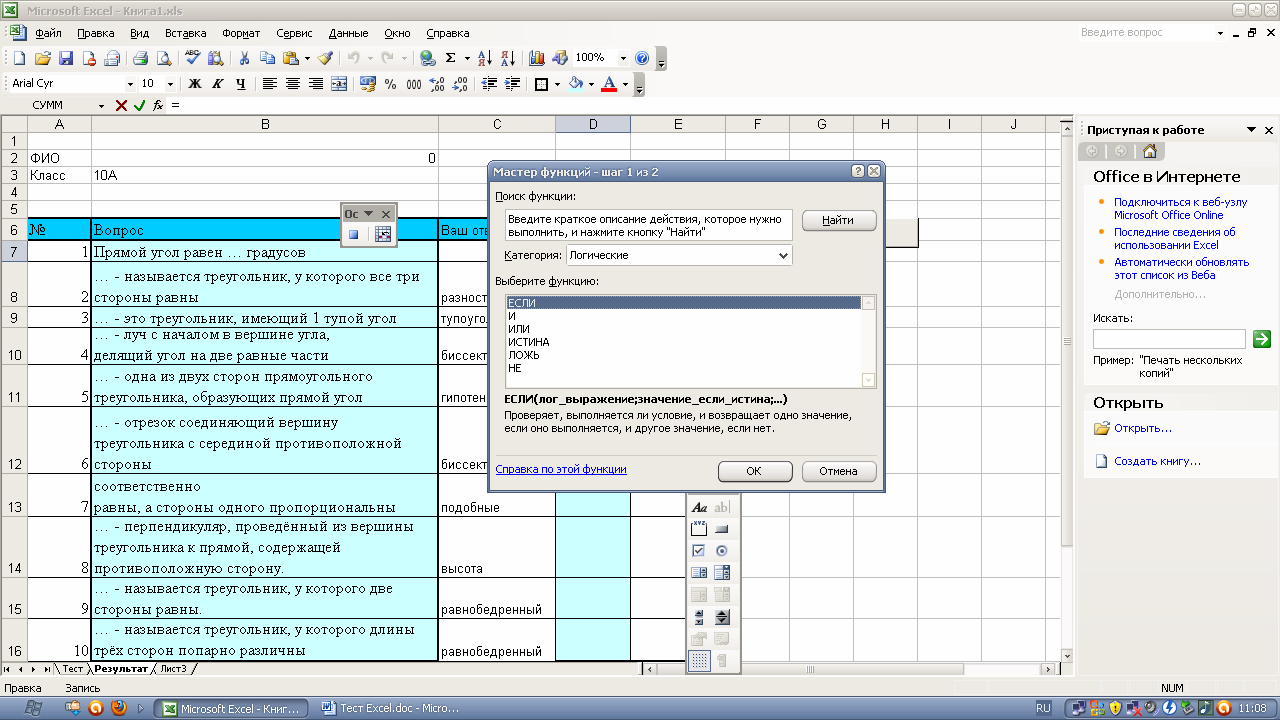The width and height of the screenshot is (1280, 720).
Task: Open task pane Home icon
Action: (1150, 151)
